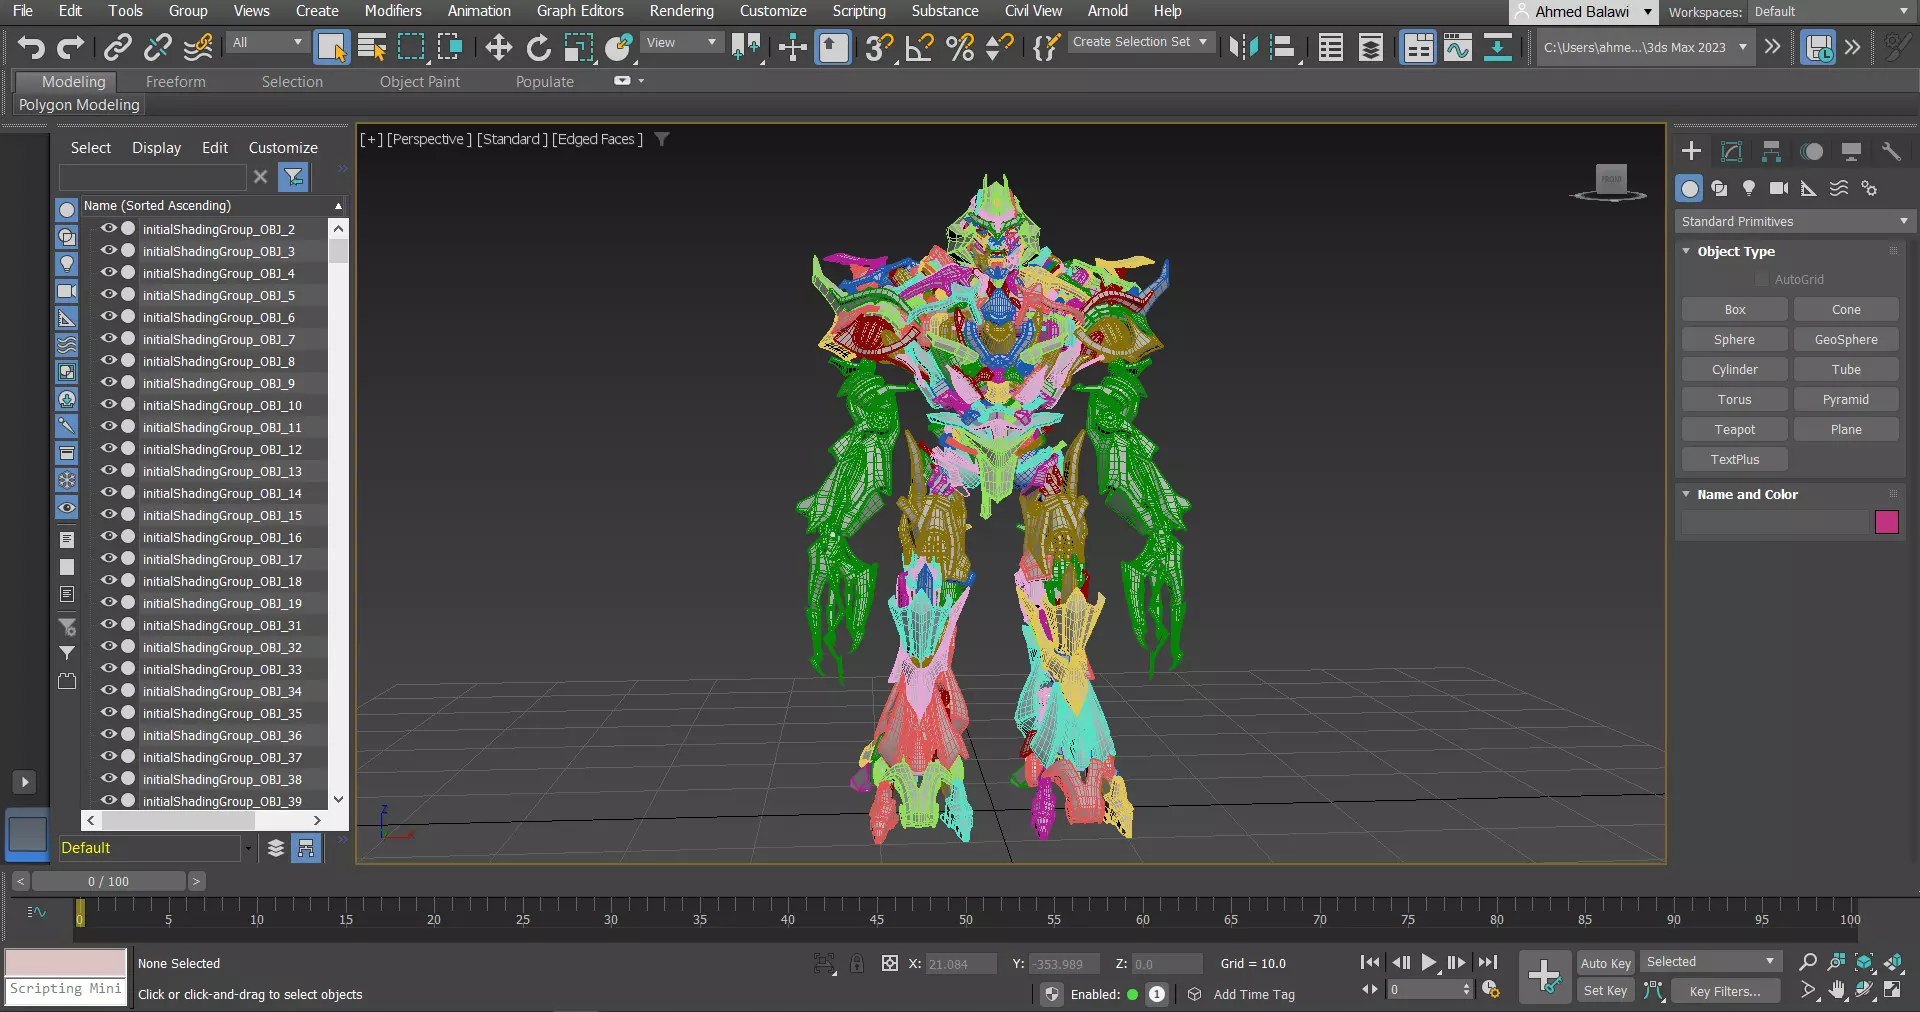Viewport: 1920px width, 1012px height.
Task: Click the Unlink Selection icon
Action: coord(157,47)
